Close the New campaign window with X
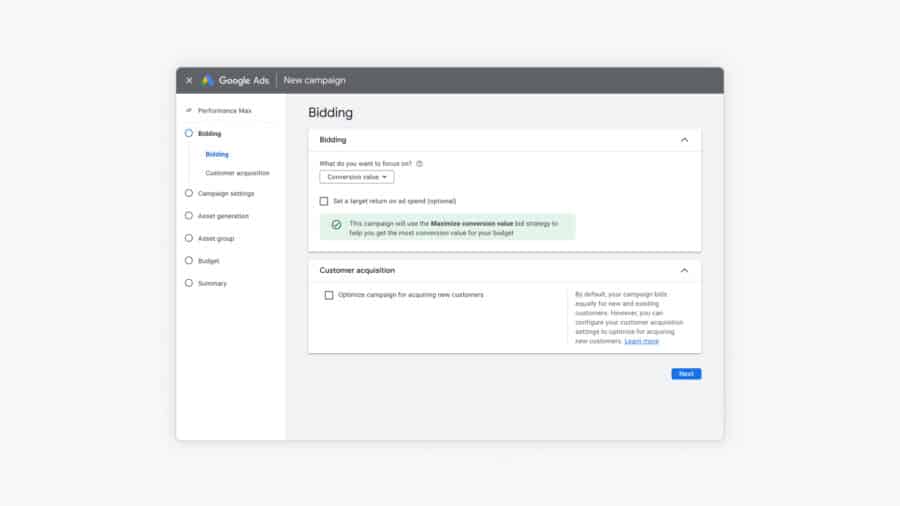The width and height of the screenshot is (900, 506). click(x=189, y=80)
